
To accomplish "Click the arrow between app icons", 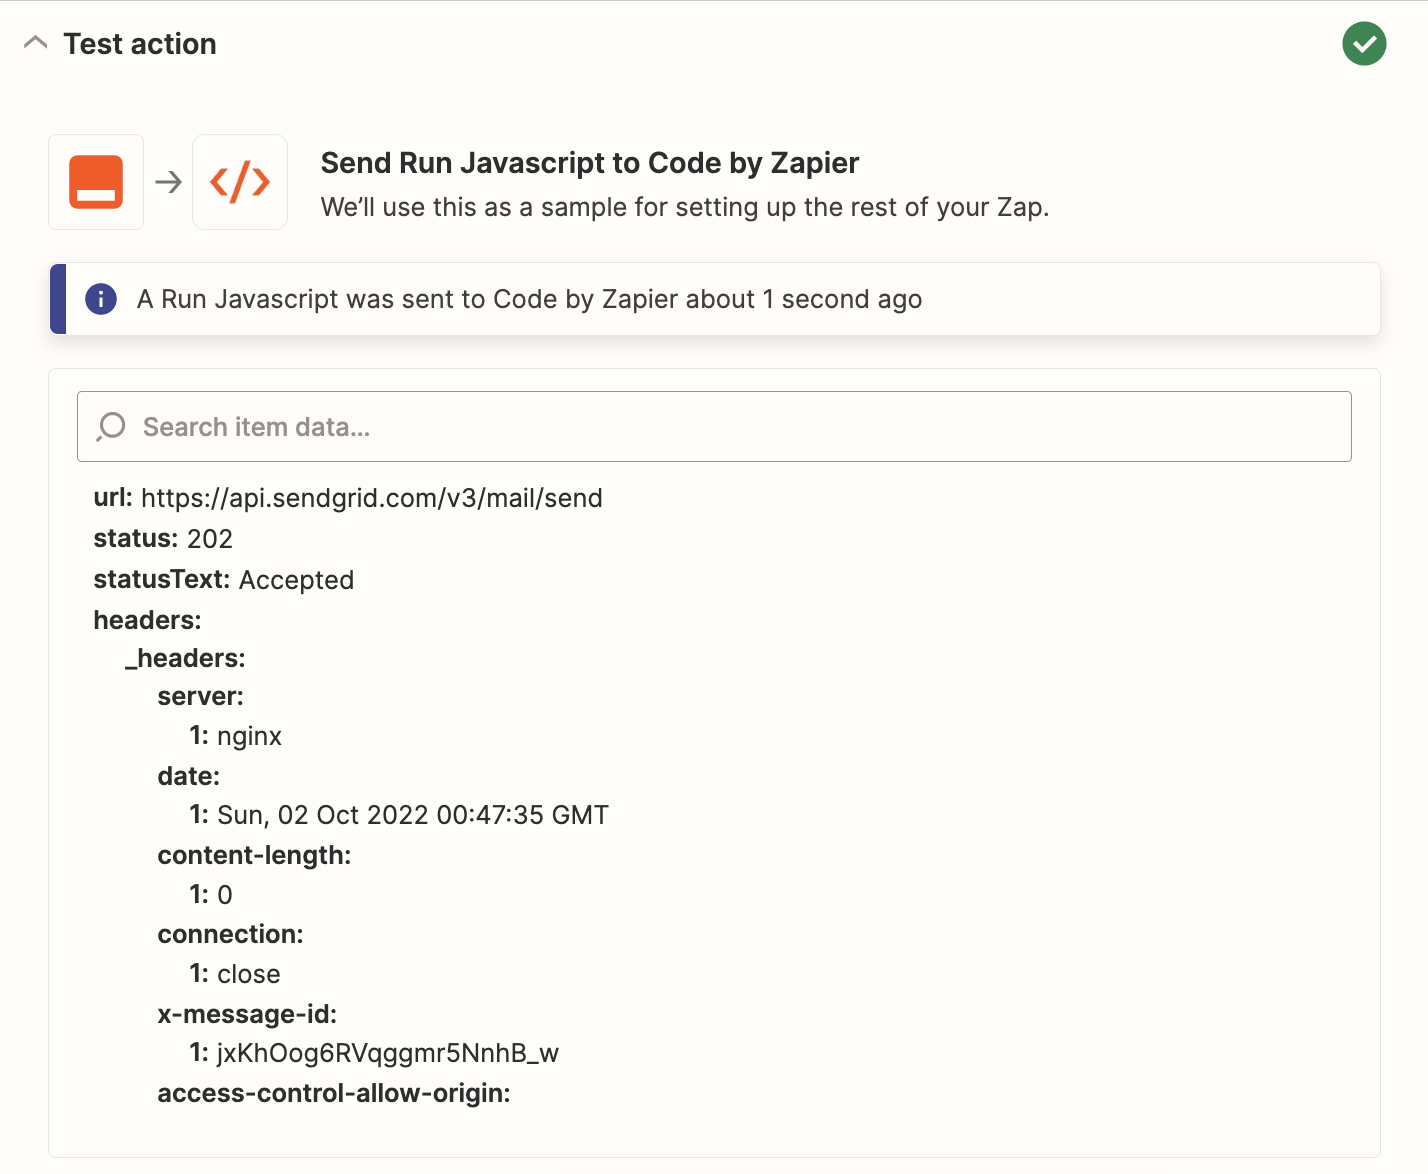I will click(x=168, y=182).
